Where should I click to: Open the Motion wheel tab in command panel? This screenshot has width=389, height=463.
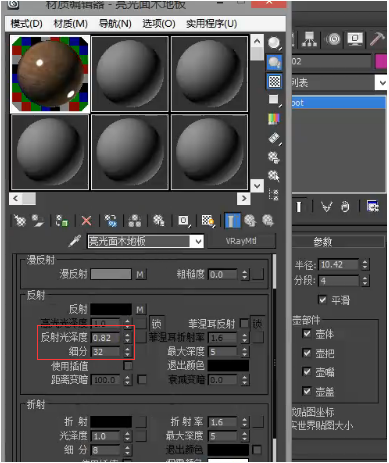333,39
